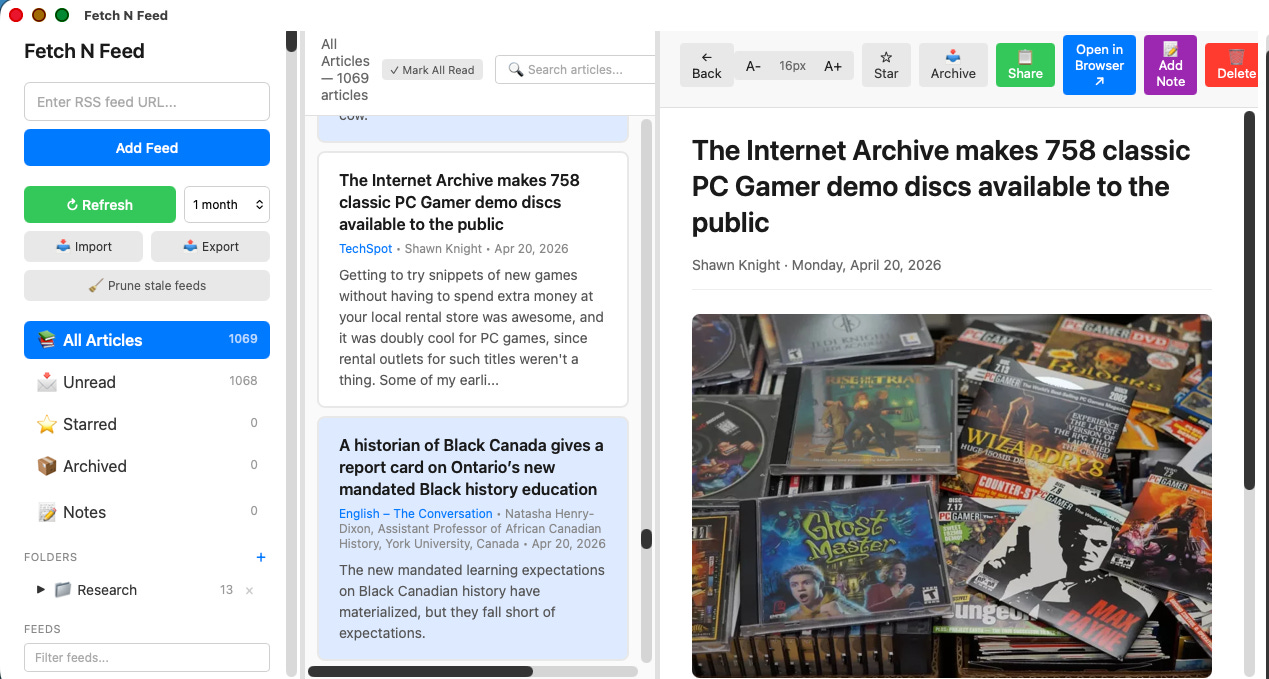Open the English – The Conversation source link
Screen dimensions: 1269x679
pos(416,514)
